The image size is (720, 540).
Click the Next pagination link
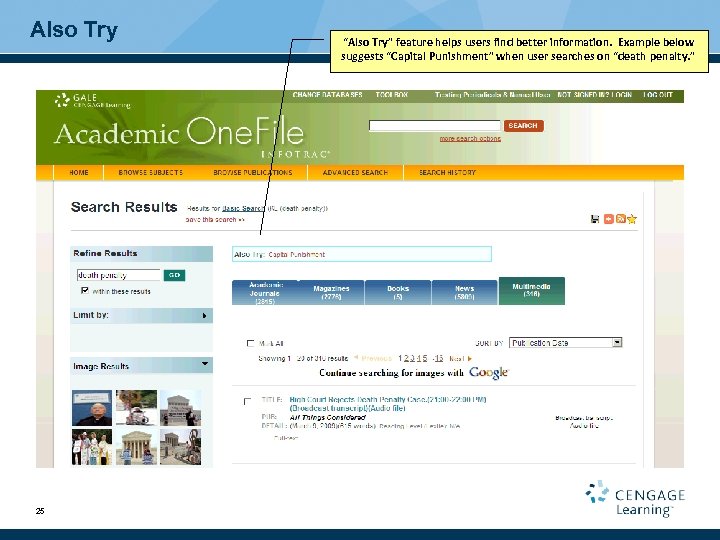coord(457,358)
